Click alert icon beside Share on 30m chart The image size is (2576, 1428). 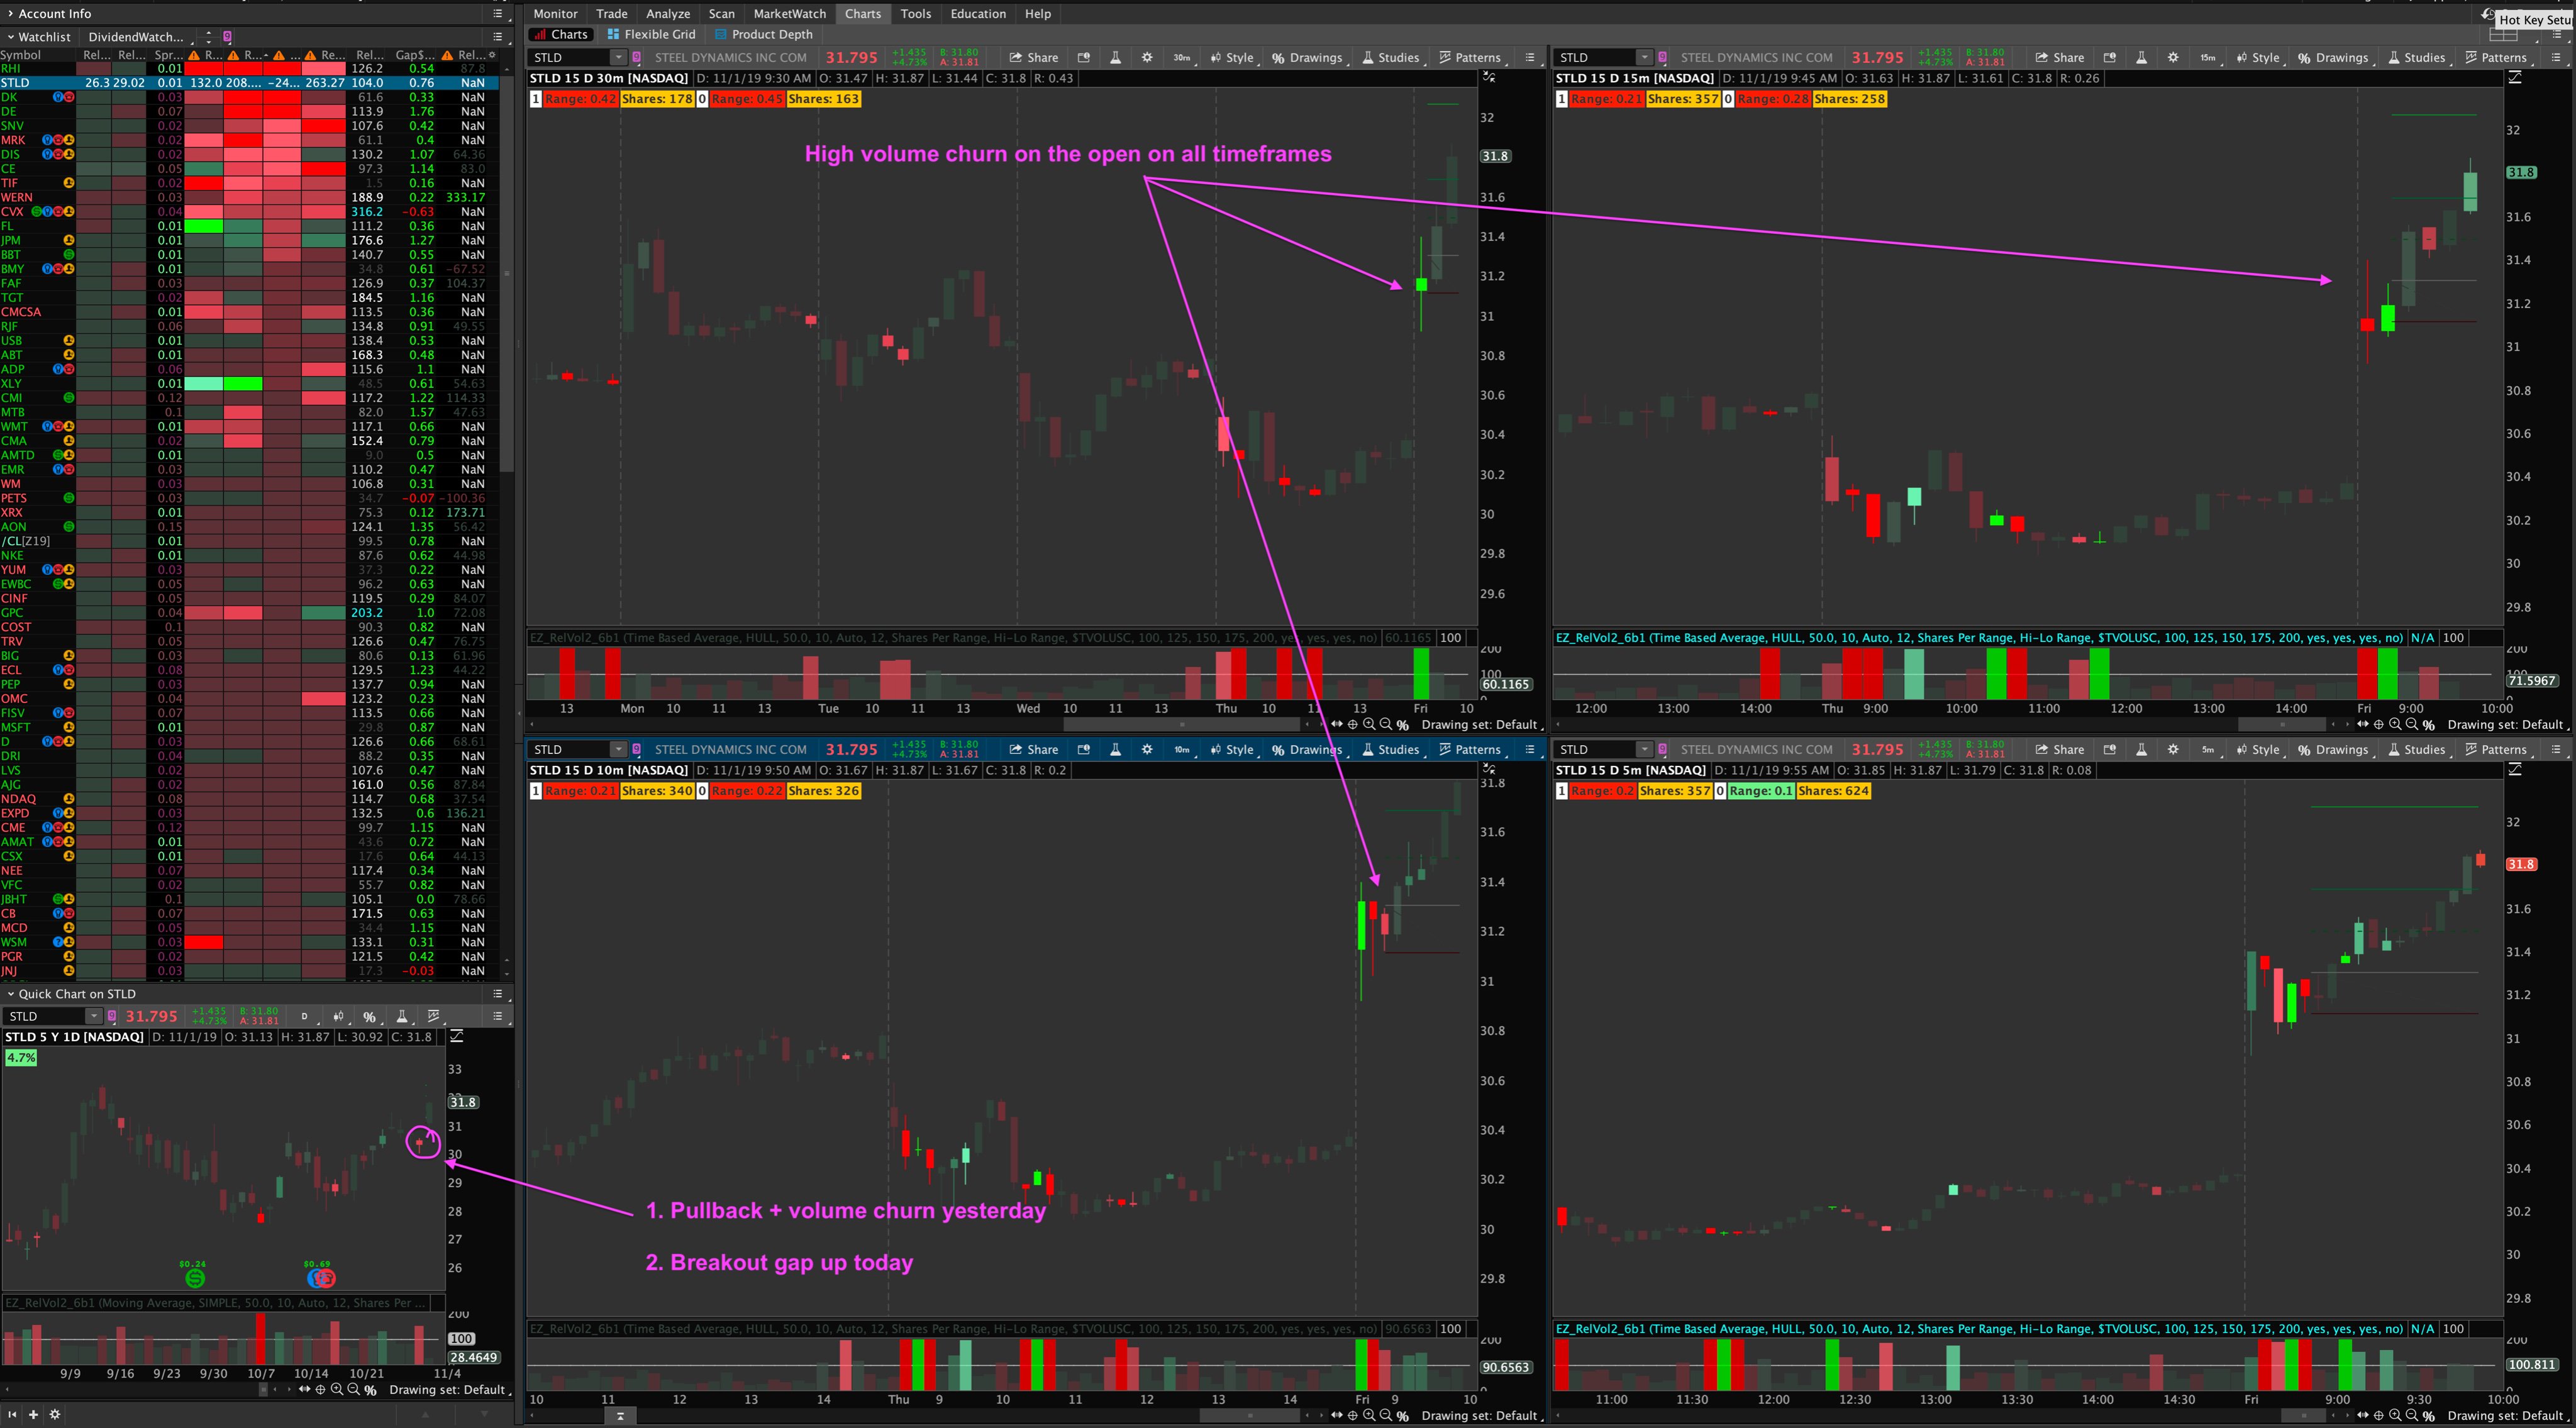[1083, 58]
